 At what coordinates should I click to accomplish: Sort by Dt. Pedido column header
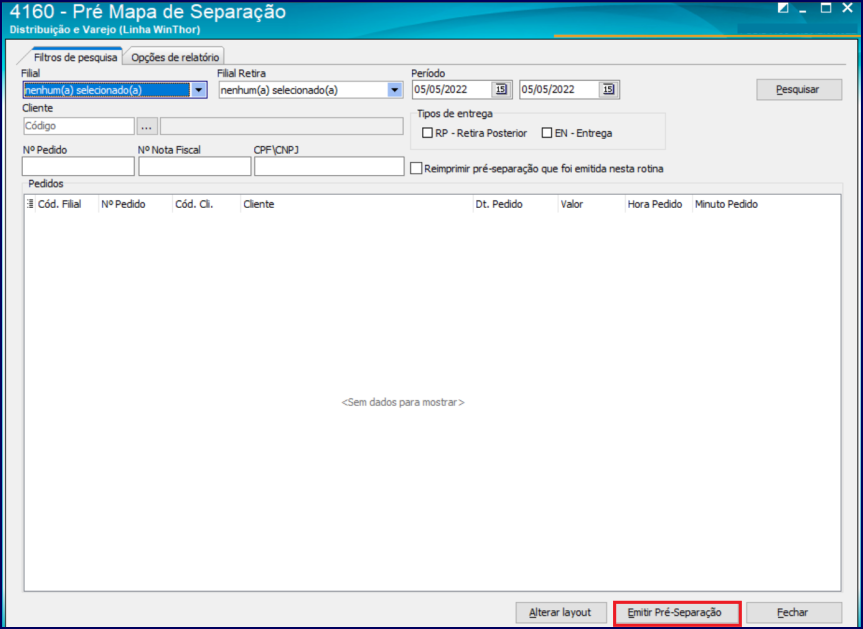(515, 204)
